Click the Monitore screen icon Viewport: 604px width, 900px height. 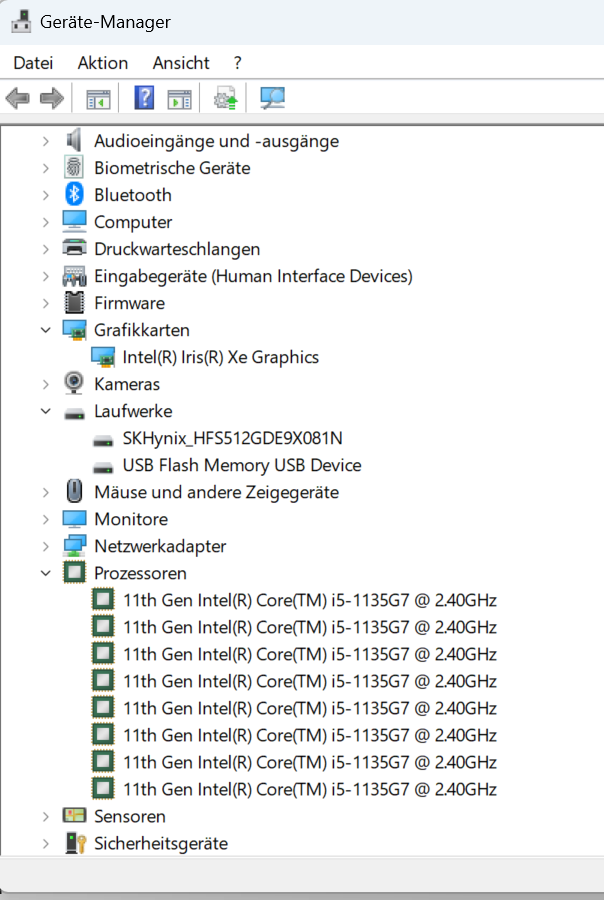pyautogui.click(x=74, y=518)
